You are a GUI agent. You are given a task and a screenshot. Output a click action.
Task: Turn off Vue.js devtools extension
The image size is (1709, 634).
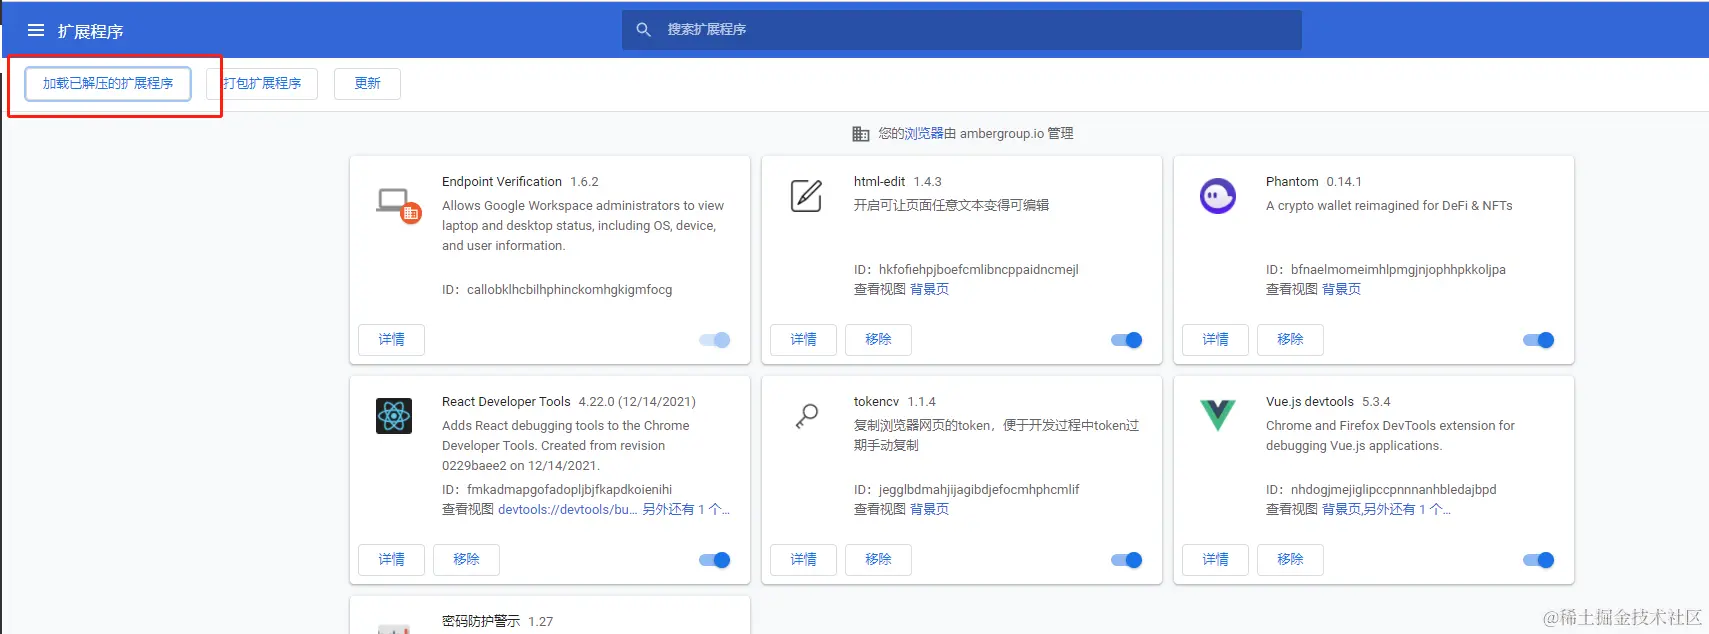pyautogui.click(x=1539, y=560)
